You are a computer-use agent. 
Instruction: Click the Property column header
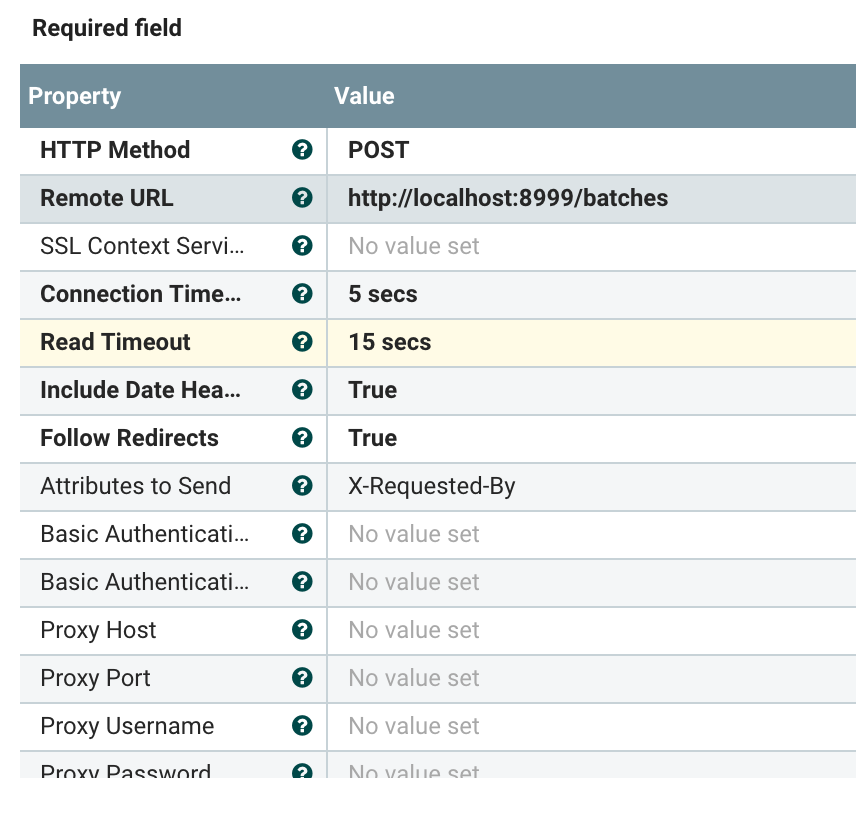[75, 96]
